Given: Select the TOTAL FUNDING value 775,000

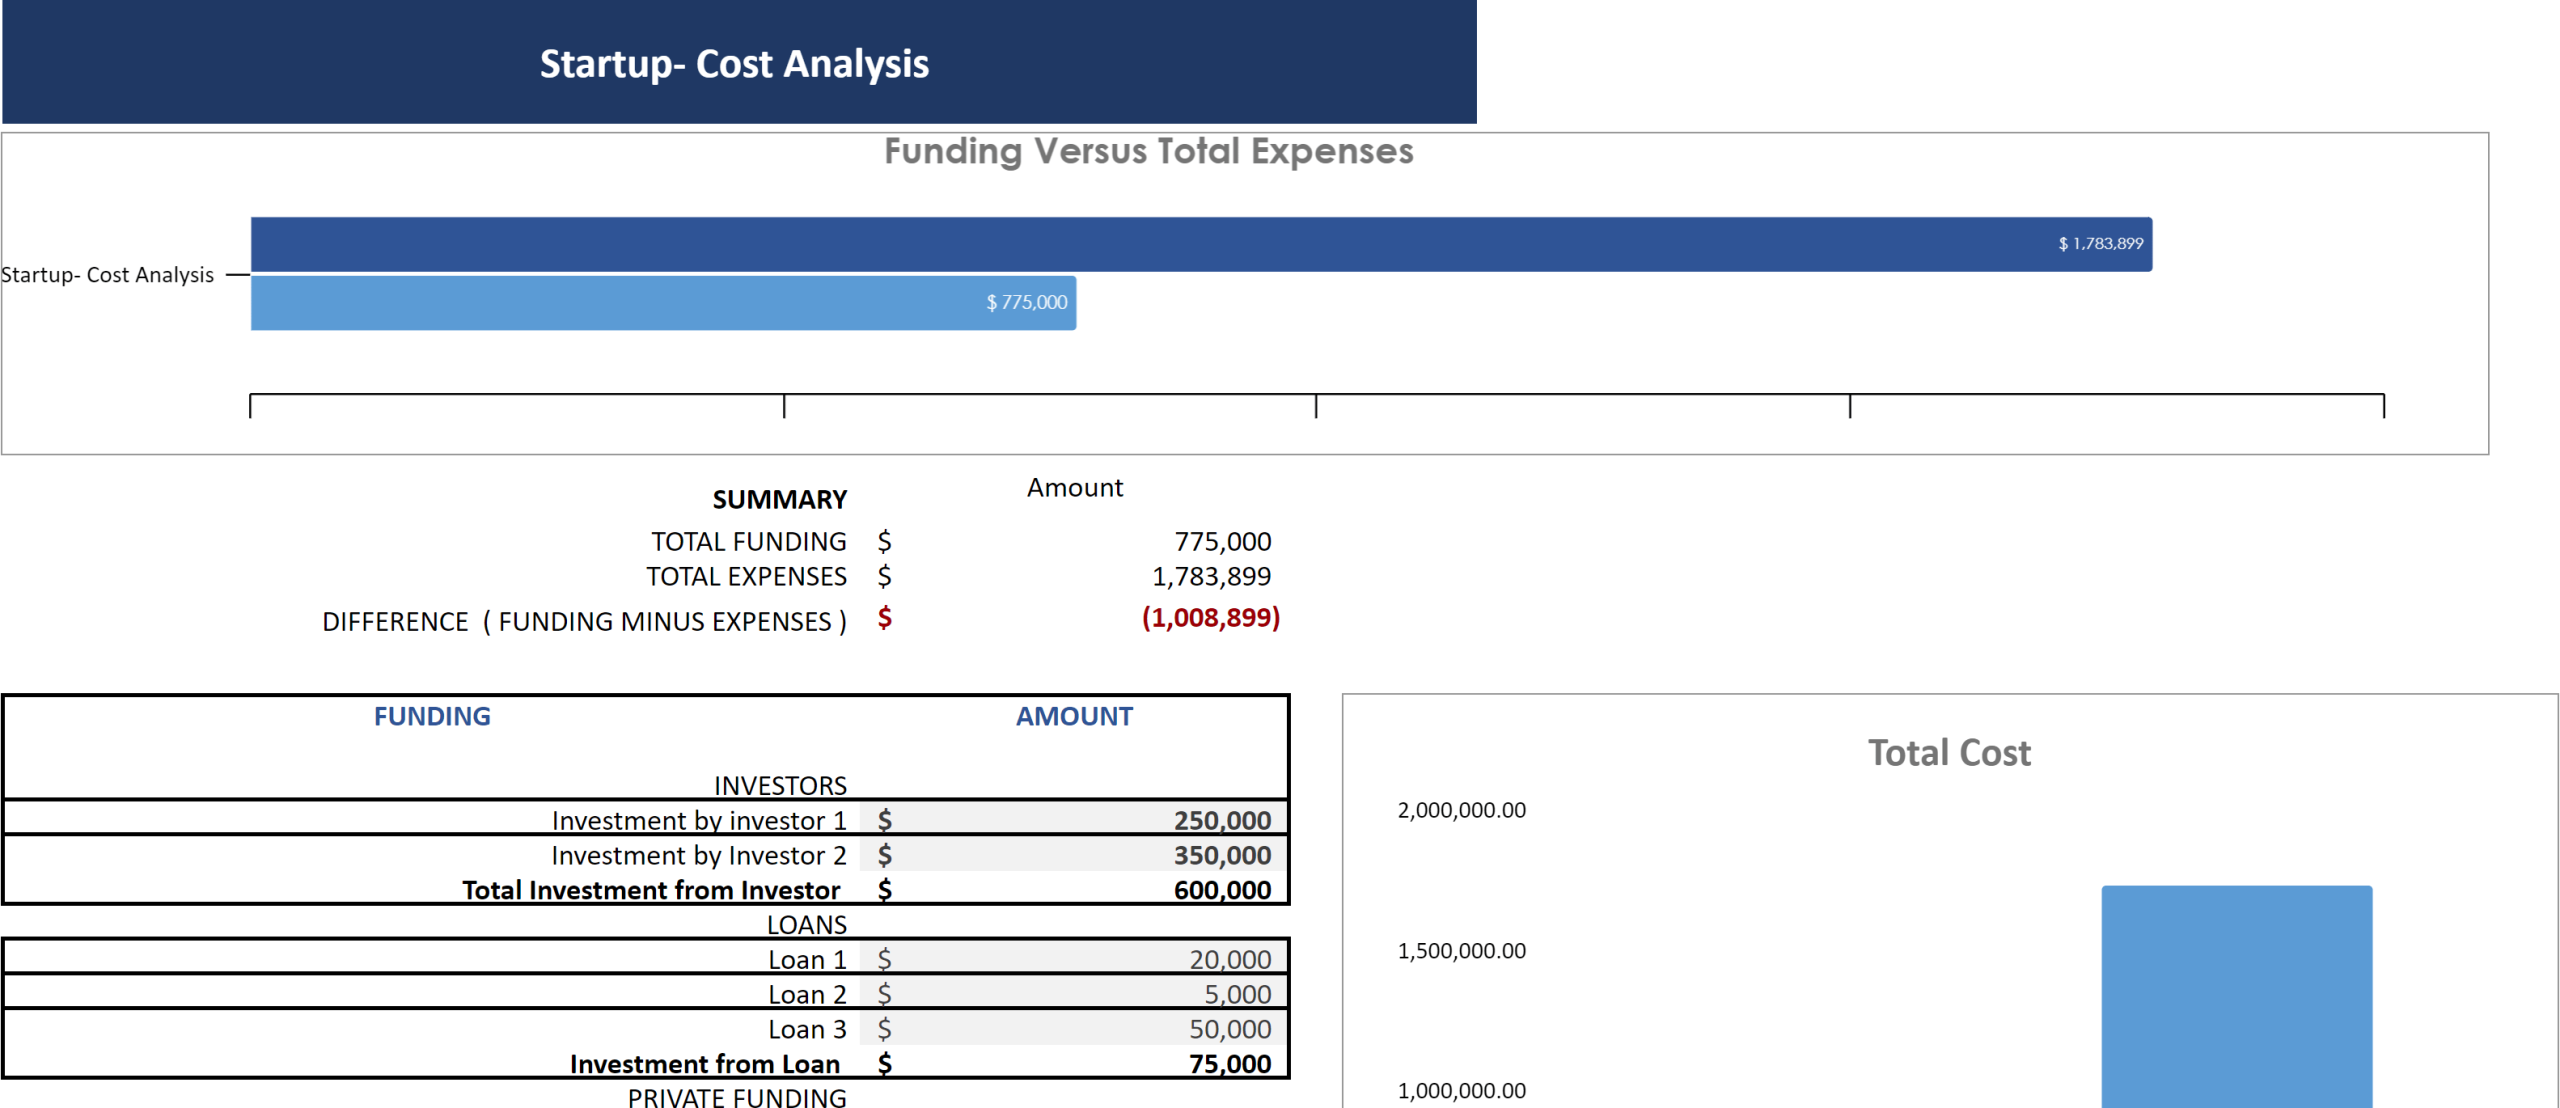Looking at the screenshot, I should pyautogui.click(x=1222, y=542).
